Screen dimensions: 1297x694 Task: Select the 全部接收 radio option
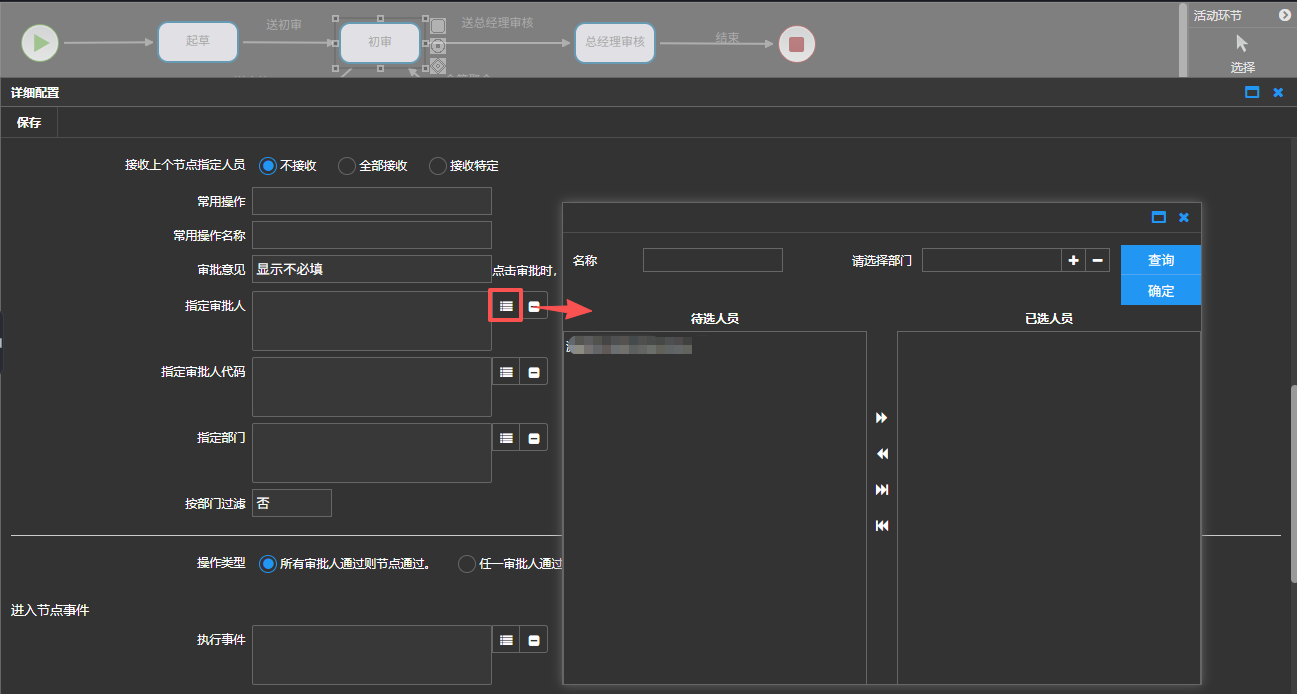click(347, 166)
